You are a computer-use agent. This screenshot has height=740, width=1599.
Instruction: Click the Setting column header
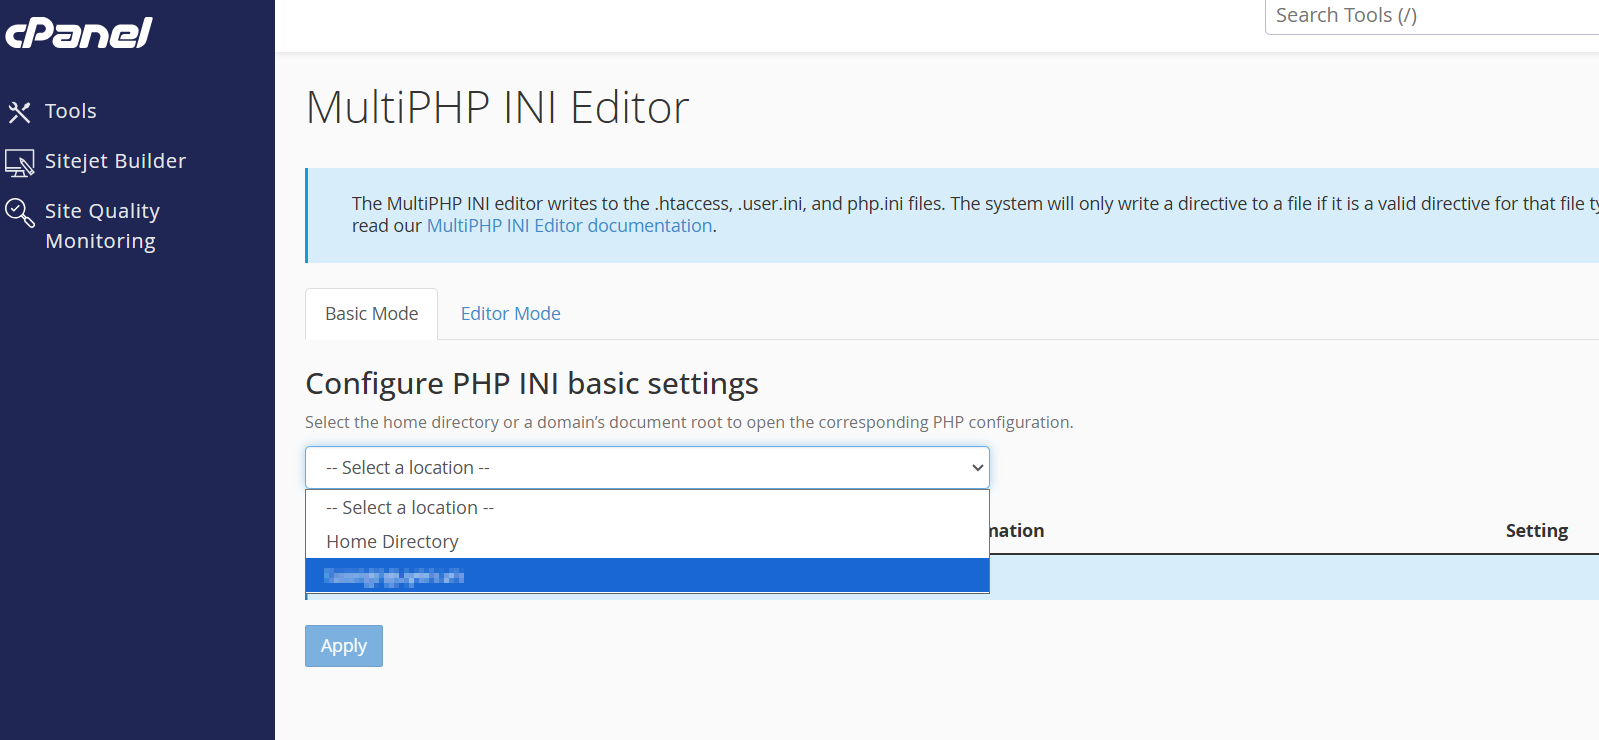(1536, 531)
